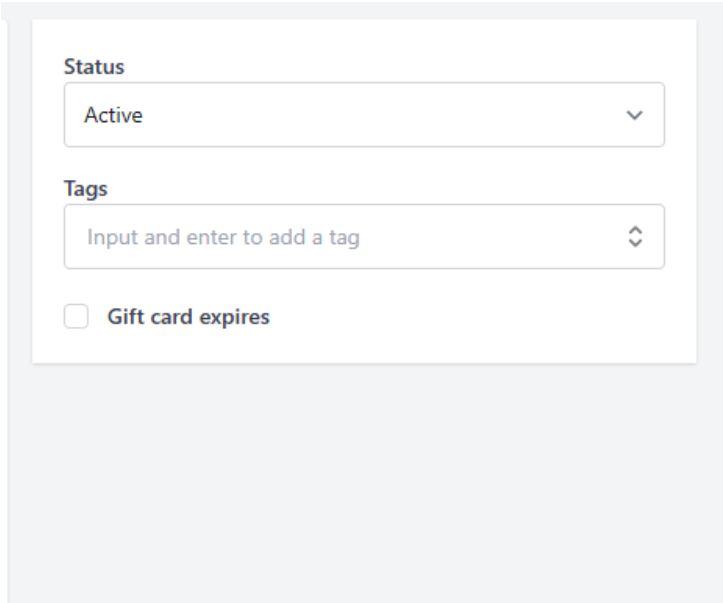Expand the Tags suggestion list
The height and width of the screenshot is (603, 723).
633,237
